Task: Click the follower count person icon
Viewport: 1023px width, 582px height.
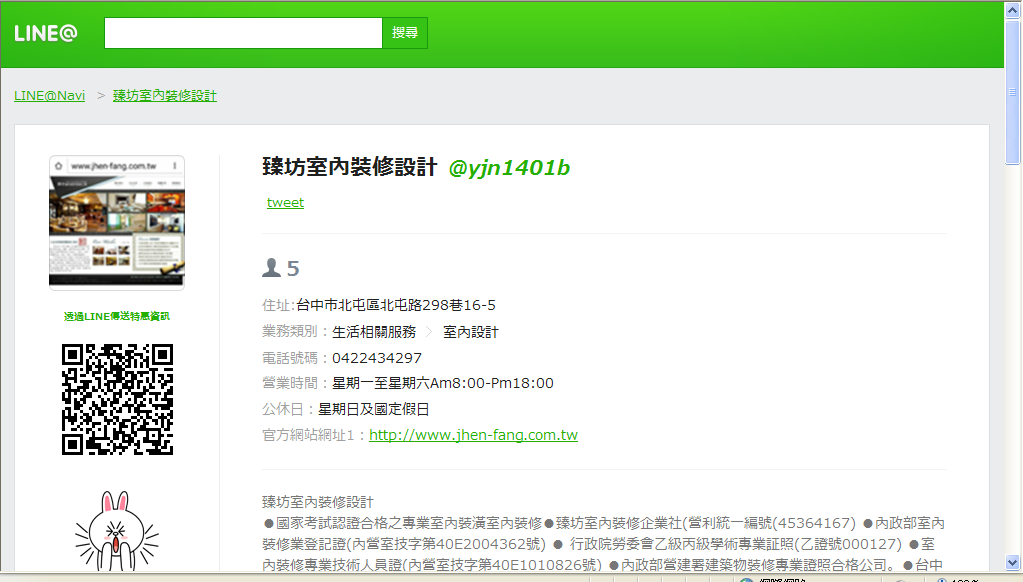Action: pos(271,268)
